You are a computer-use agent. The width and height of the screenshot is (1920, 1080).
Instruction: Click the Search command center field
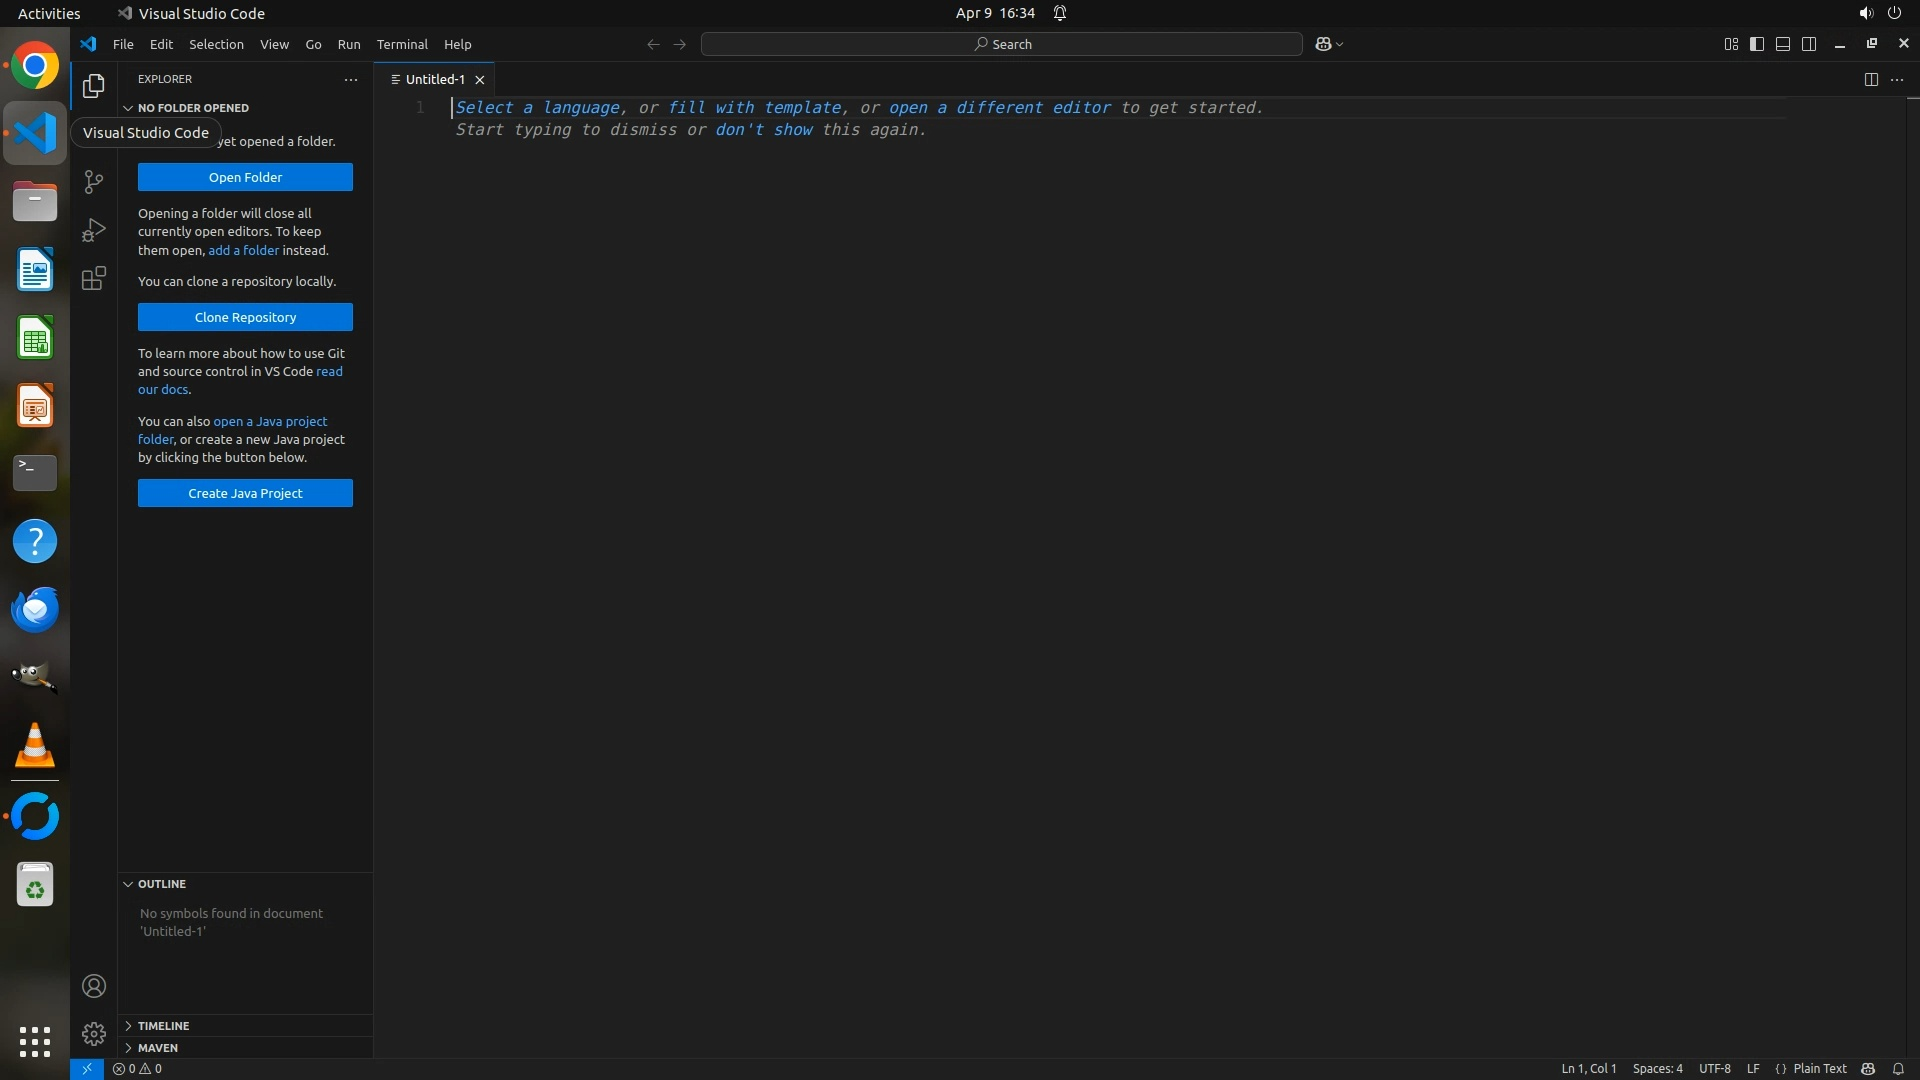[1002, 44]
